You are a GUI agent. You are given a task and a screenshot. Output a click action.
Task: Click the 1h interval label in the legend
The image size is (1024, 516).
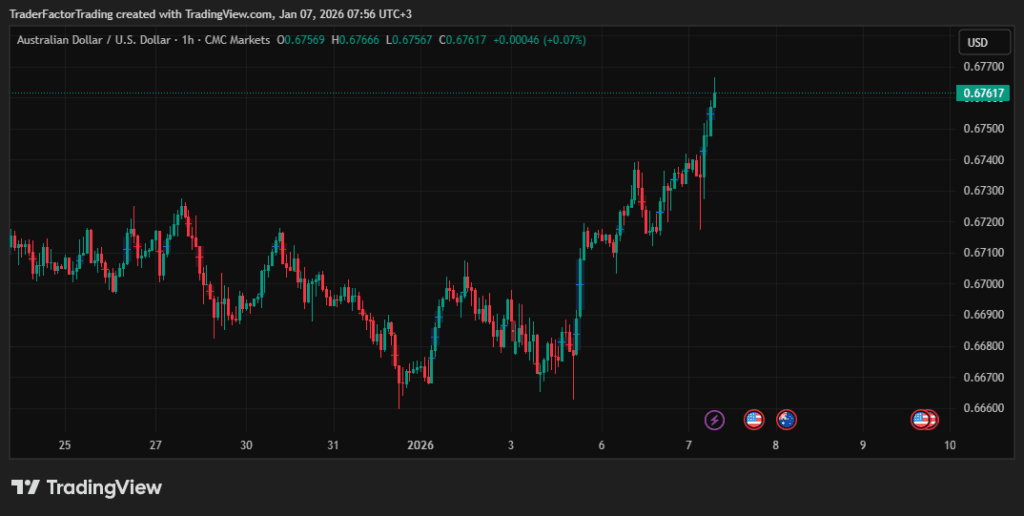pos(188,40)
